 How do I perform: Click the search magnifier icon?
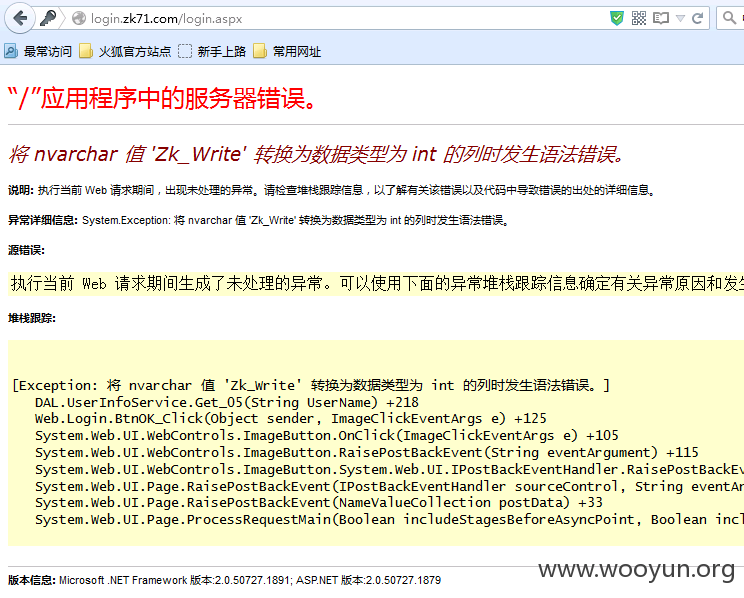(729, 19)
